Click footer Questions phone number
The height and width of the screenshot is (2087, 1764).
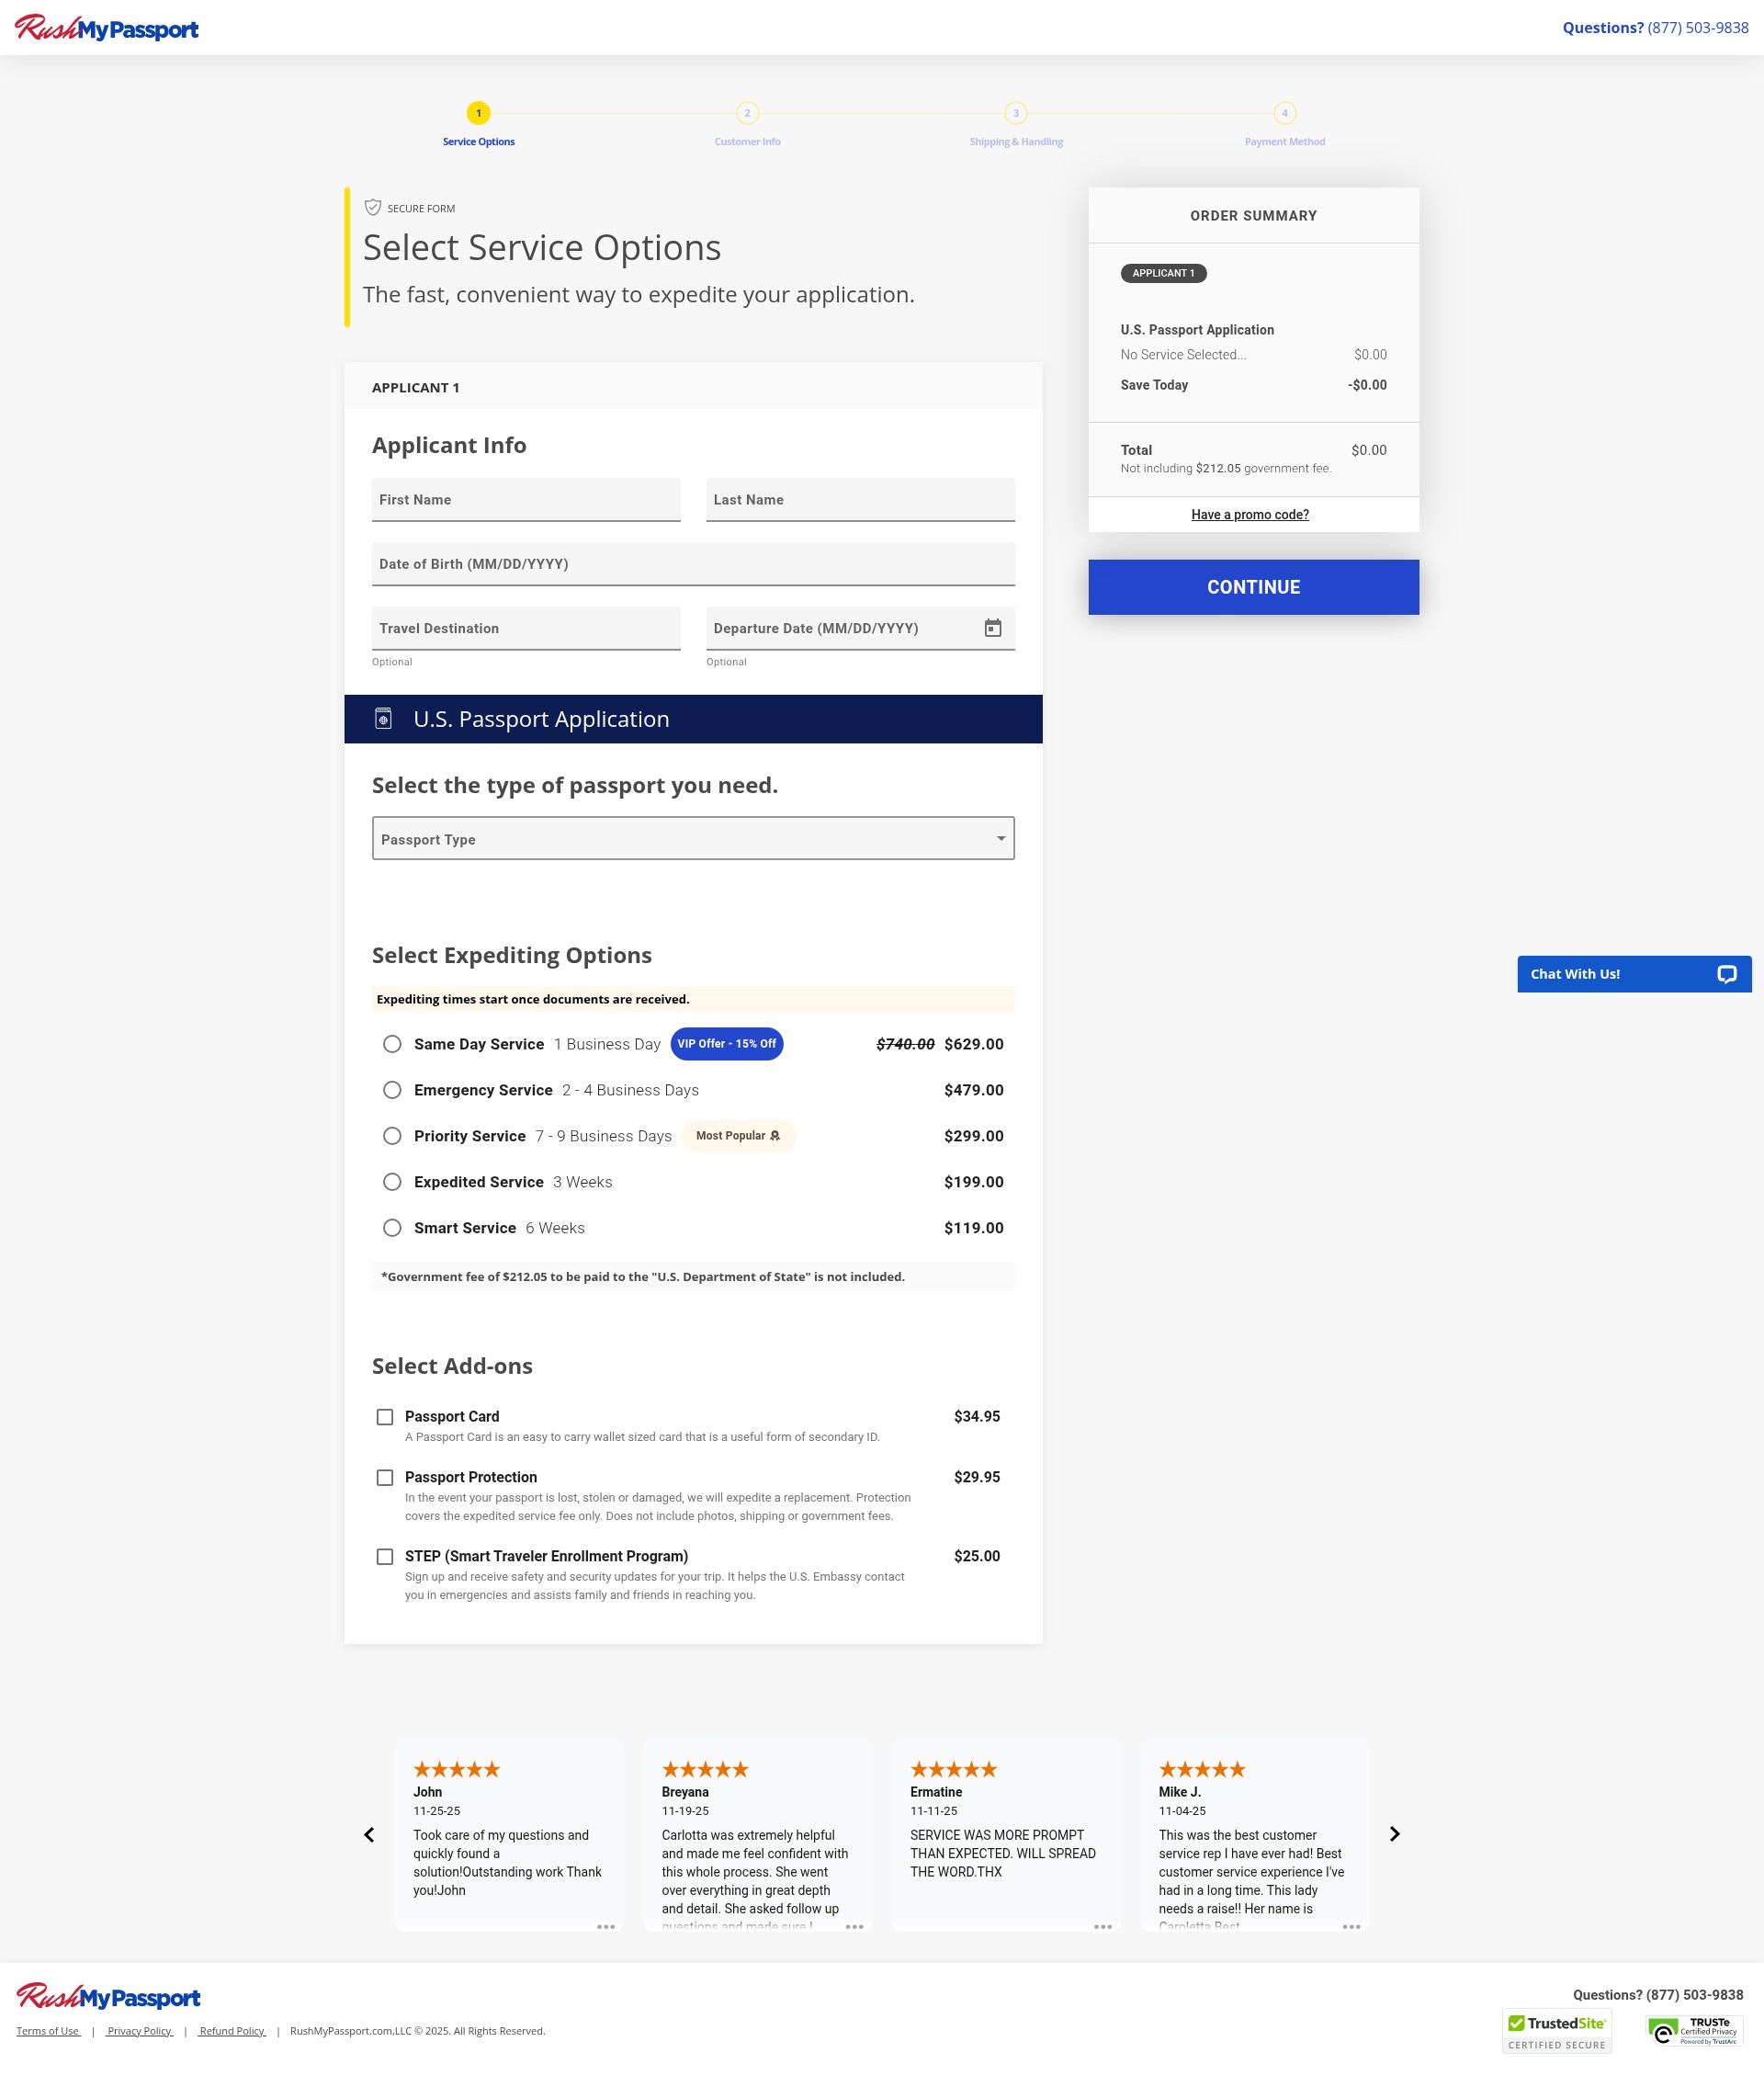point(1694,1995)
